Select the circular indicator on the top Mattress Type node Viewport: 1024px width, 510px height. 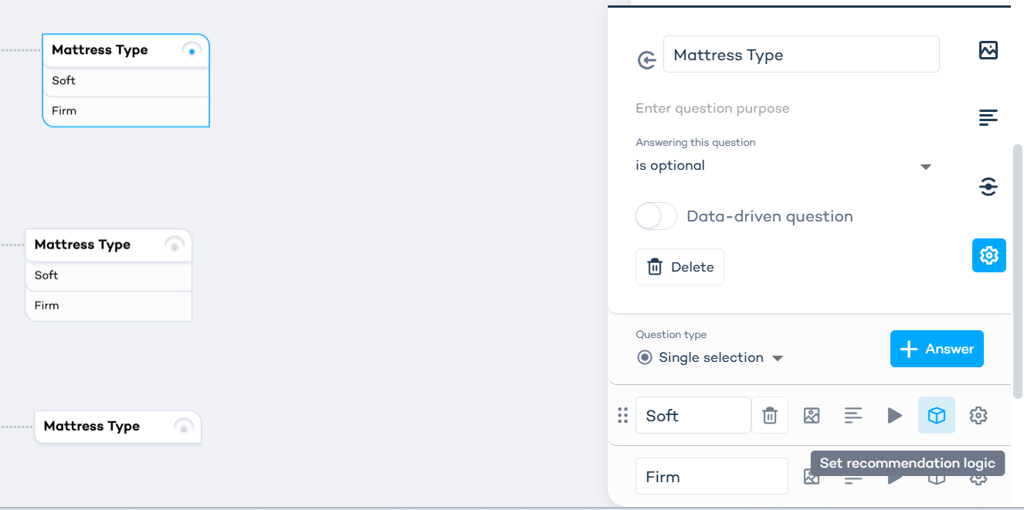(x=192, y=51)
